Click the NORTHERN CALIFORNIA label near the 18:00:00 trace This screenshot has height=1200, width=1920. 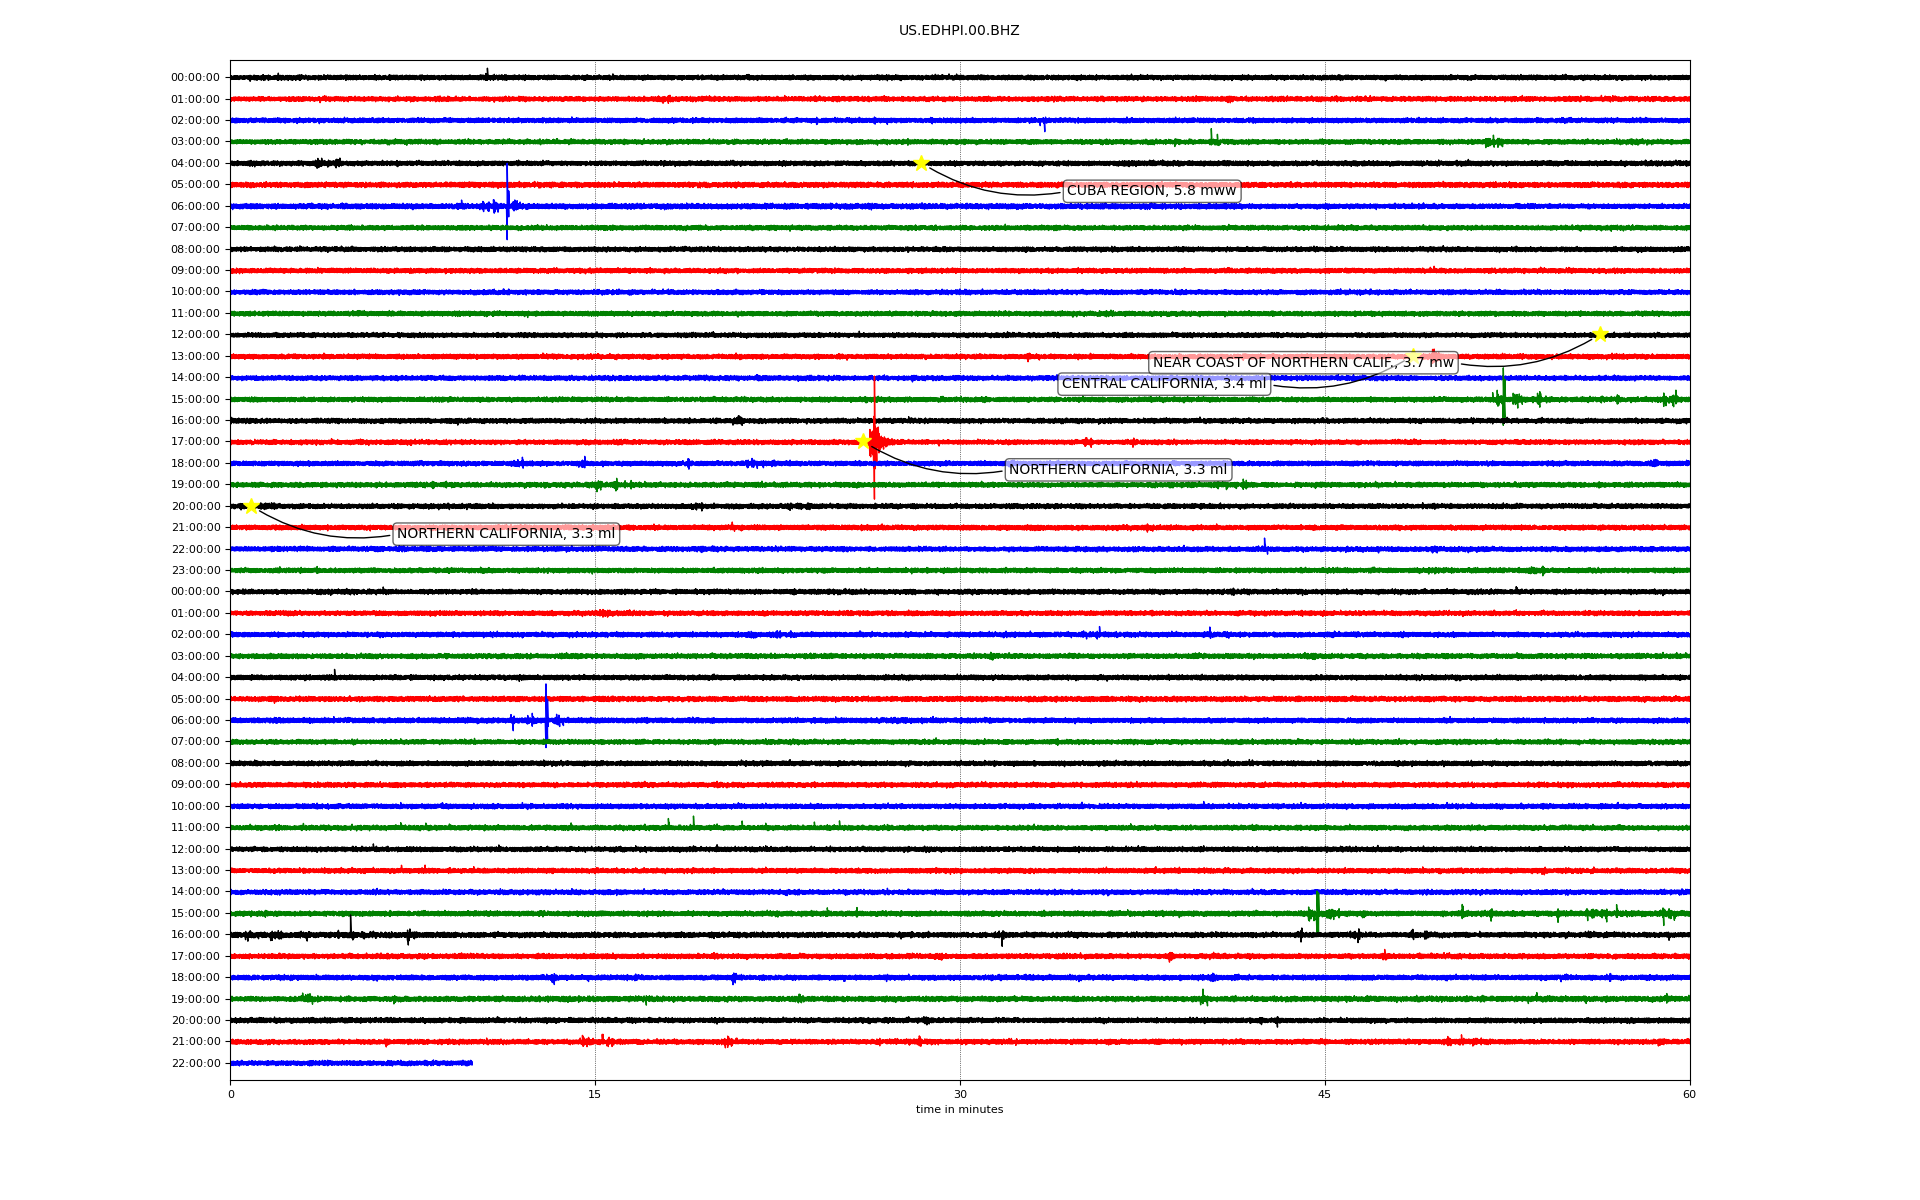coord(1117,470)
